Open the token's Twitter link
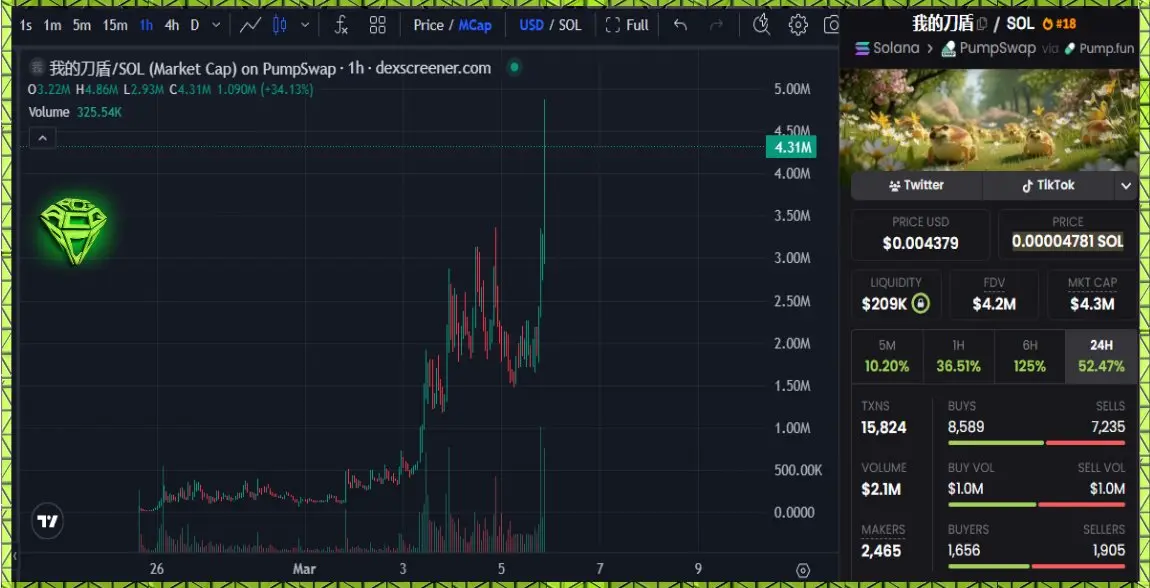Image resolution: width=1150 pixels, height=588 pixels. pos(916,185)
